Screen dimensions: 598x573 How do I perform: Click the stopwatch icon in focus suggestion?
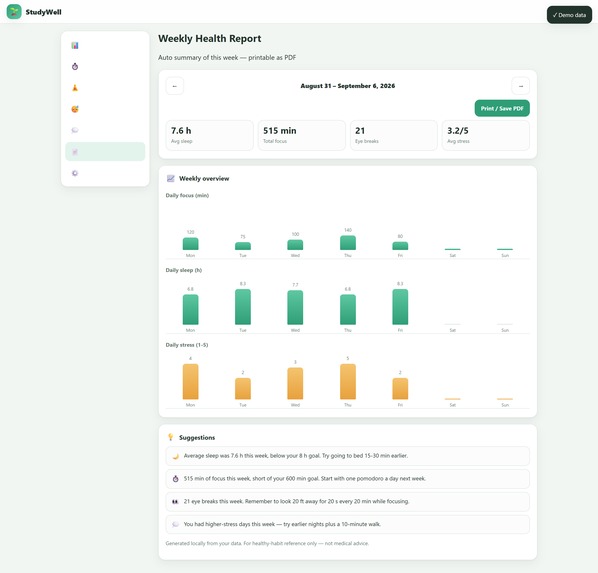tap(175, 479)
